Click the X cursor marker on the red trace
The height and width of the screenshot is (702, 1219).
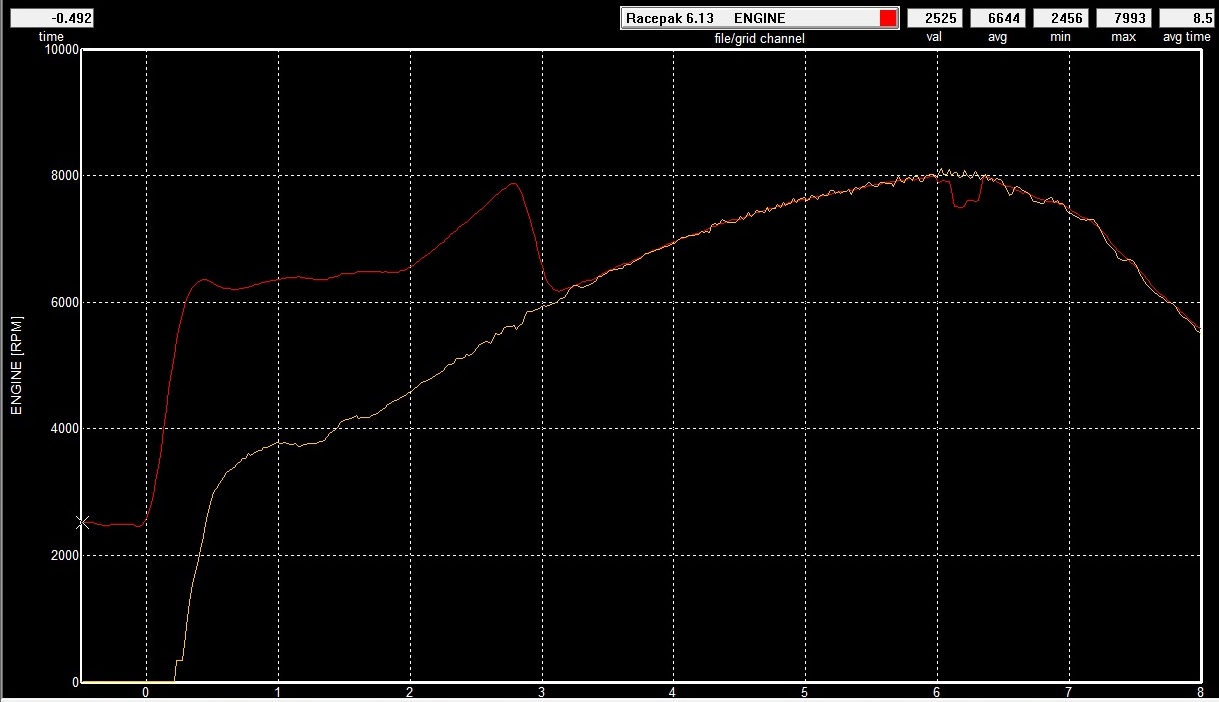(83, 522)
